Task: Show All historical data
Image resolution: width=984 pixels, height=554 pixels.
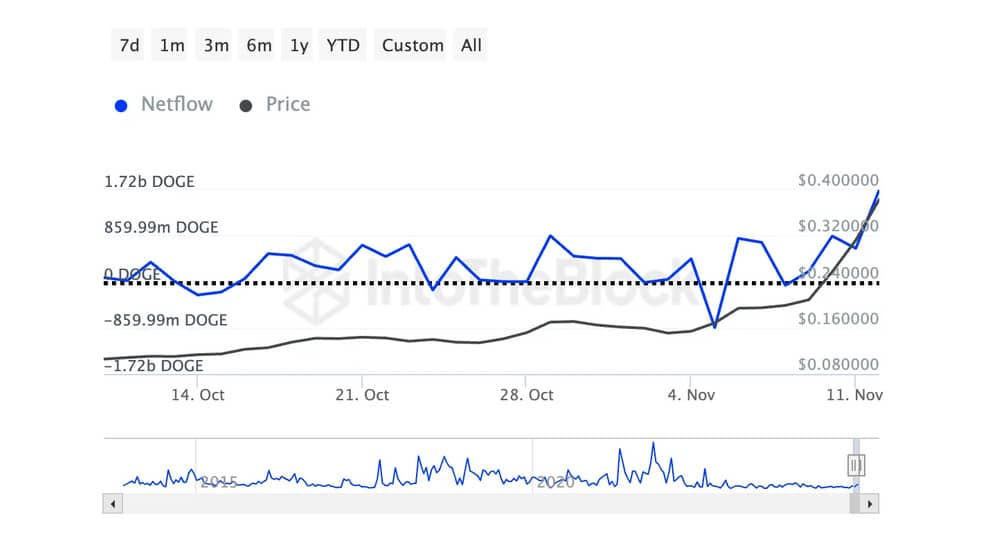Action: pyautogui.click(x=471, y=45)
